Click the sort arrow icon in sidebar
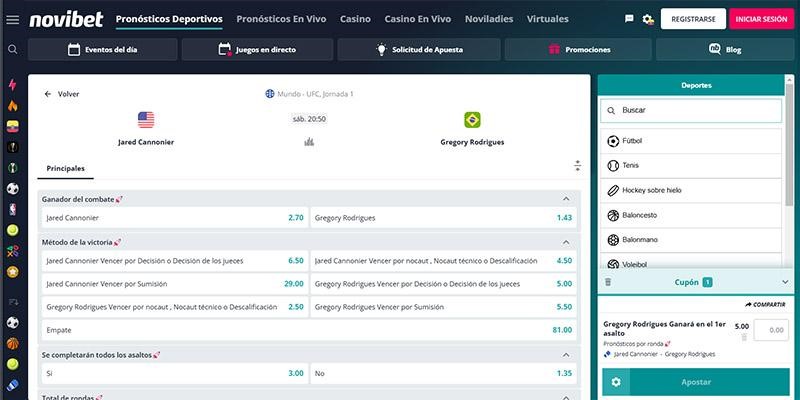Screen dimensions: 800x400 point(13,302)
